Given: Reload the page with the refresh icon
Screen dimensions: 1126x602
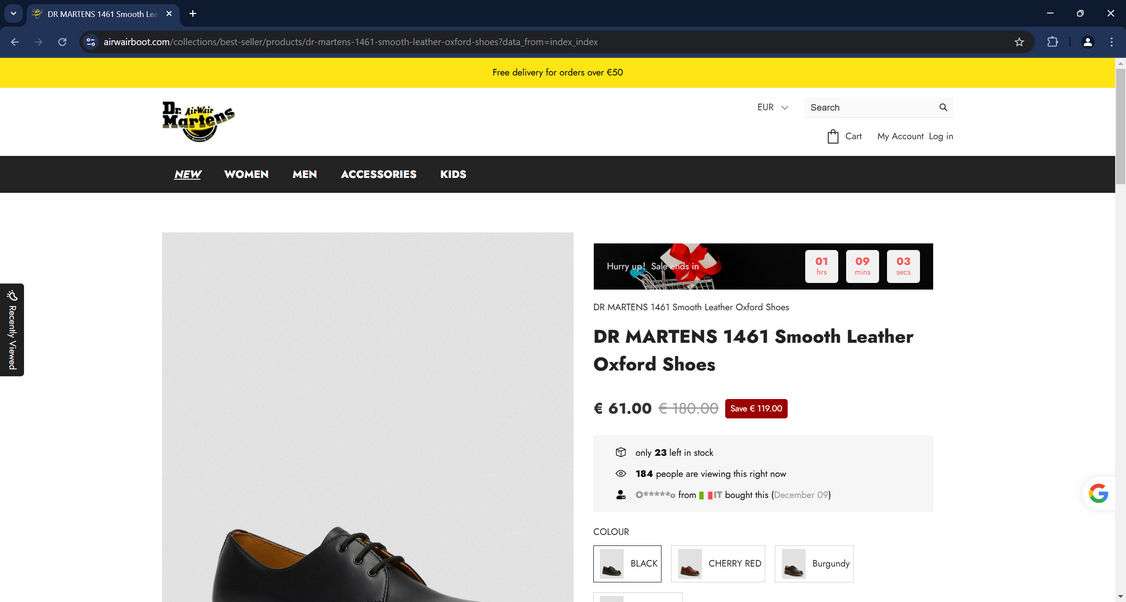Looking at the screenshot, I should [62, 42].
